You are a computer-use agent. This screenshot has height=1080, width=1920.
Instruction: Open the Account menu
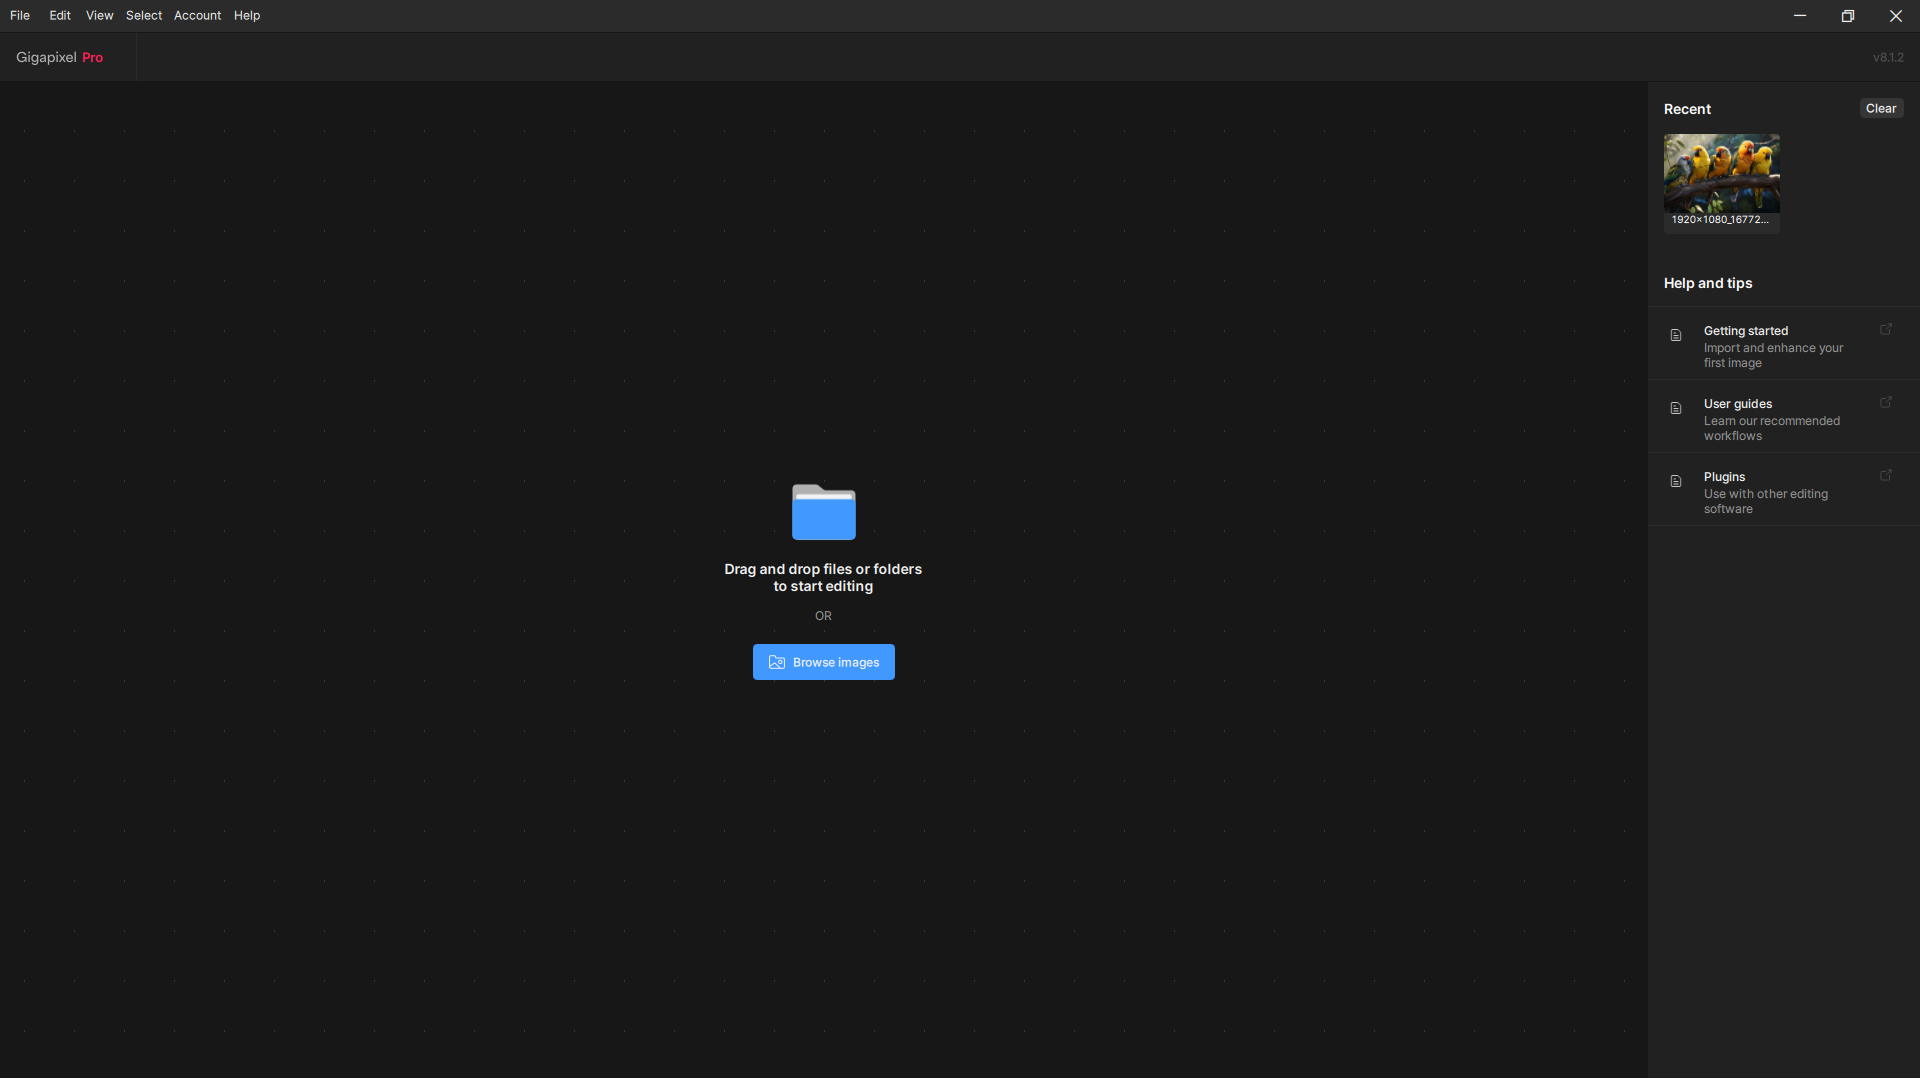coord(197,15)
